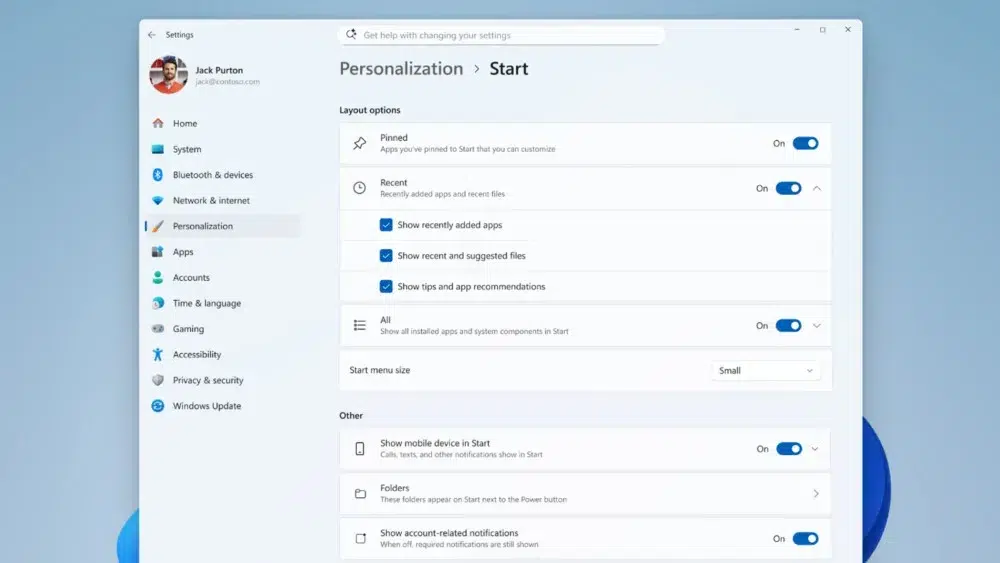
Task: Click the Other section heading
Action: point(351,415)
